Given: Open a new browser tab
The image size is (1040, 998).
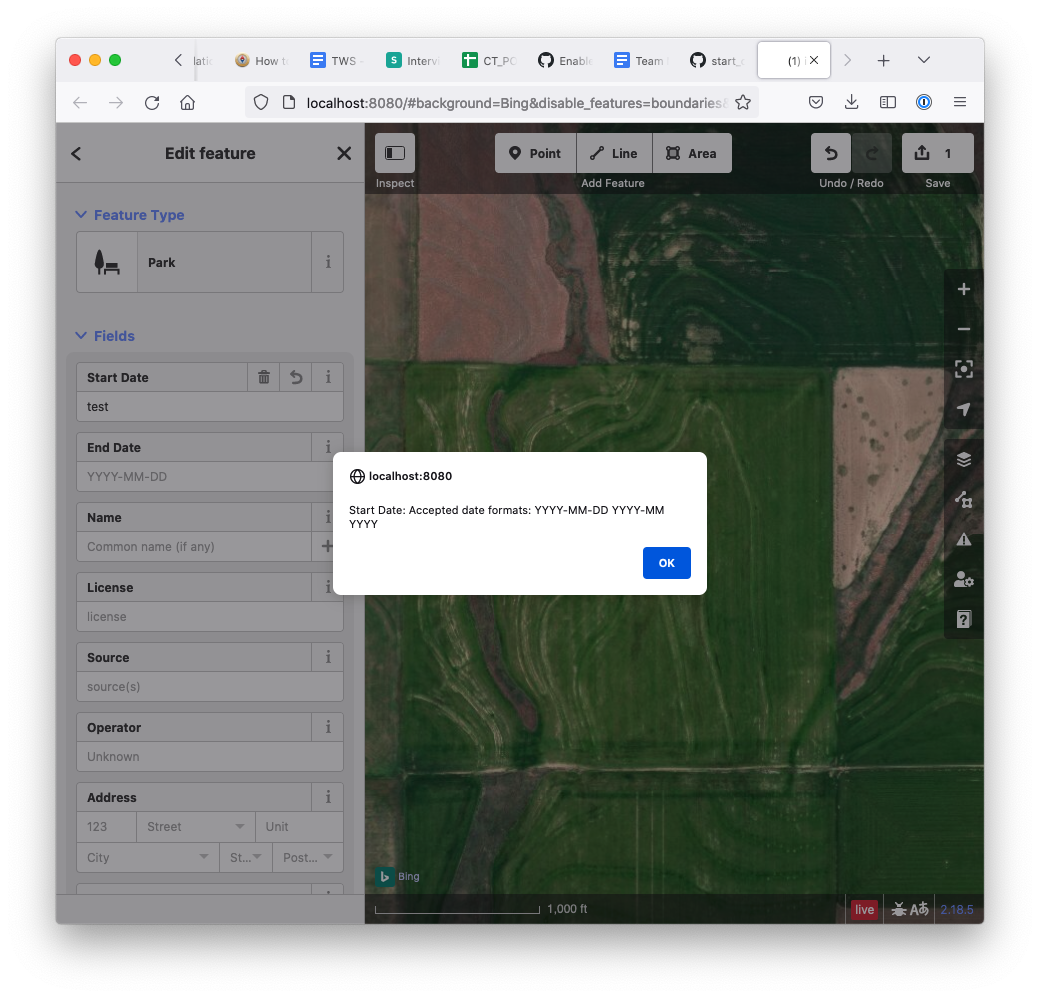Looking at the screenshot, I should pyautogui.click(x=884, y=60).
